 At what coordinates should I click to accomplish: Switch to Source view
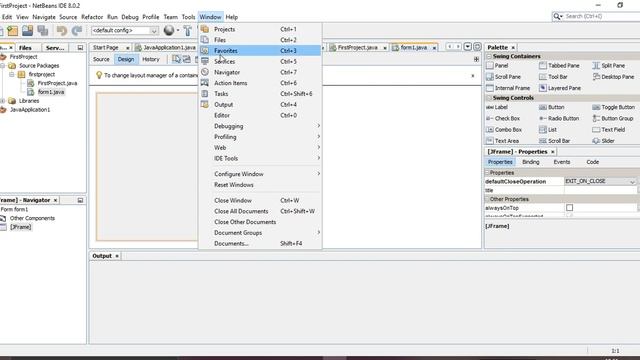click(101, 60)
